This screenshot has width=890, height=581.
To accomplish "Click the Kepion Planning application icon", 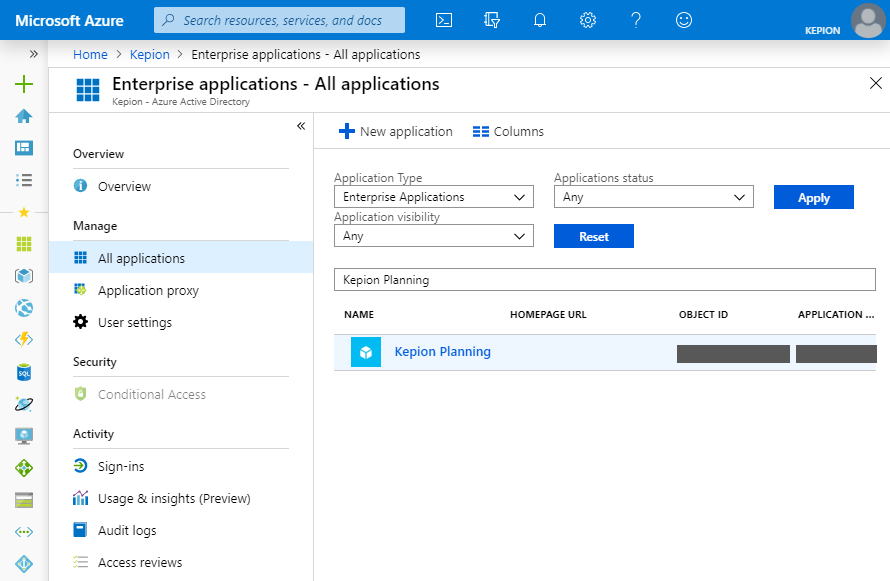I will (x=365, y=351).
